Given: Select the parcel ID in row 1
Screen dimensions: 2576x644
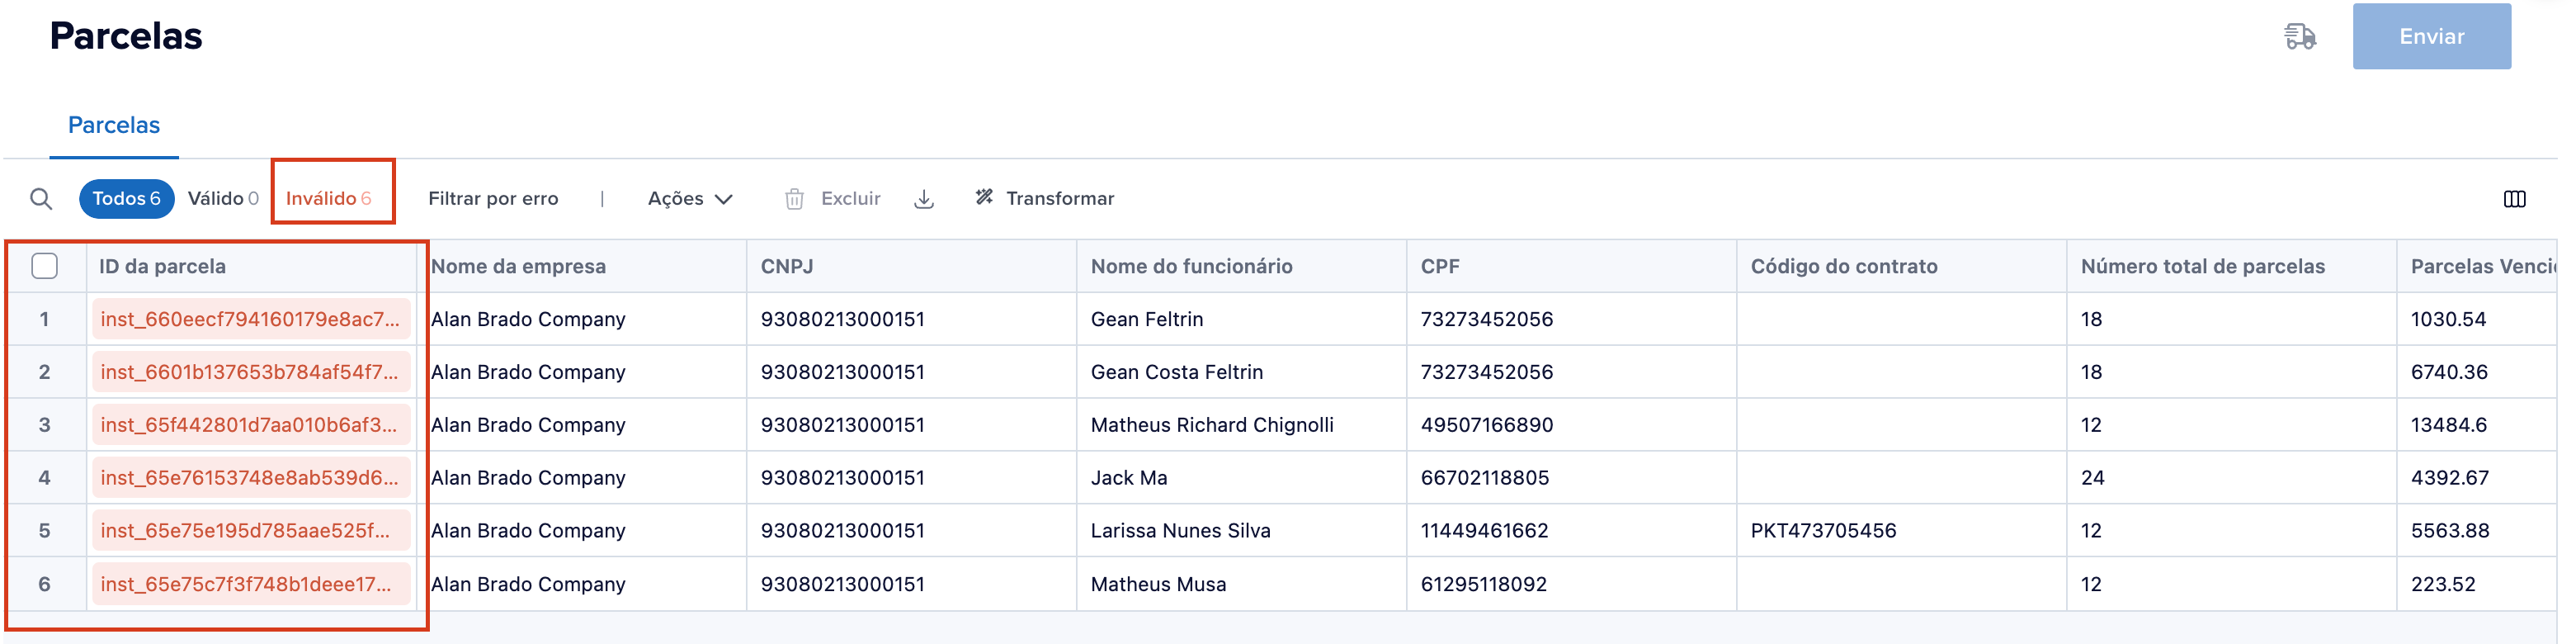Looking at the screenshot, I should point(250,319).
